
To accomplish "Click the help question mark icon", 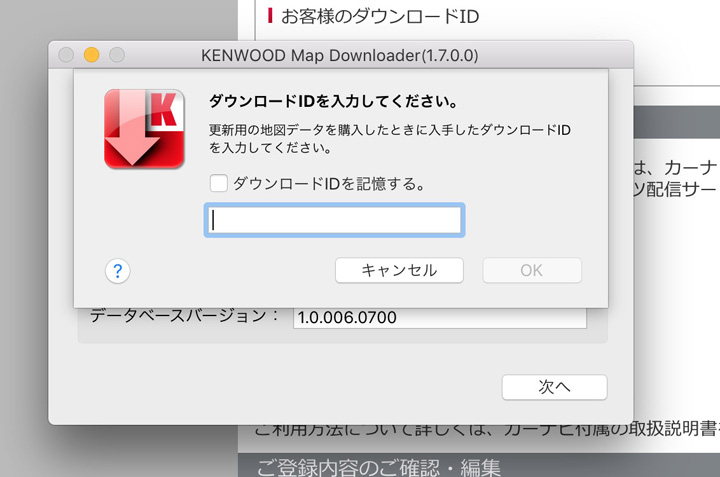I will pyautogui.click(x=118, y=271).
